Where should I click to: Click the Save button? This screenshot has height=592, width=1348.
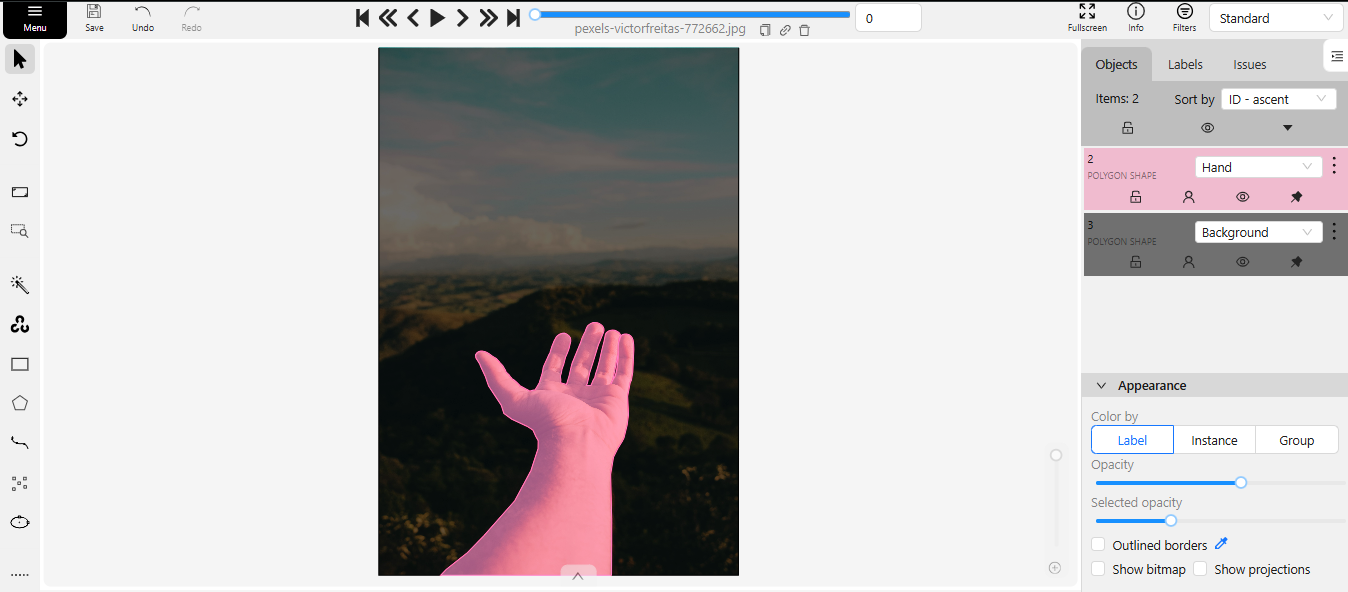(94, 17)
